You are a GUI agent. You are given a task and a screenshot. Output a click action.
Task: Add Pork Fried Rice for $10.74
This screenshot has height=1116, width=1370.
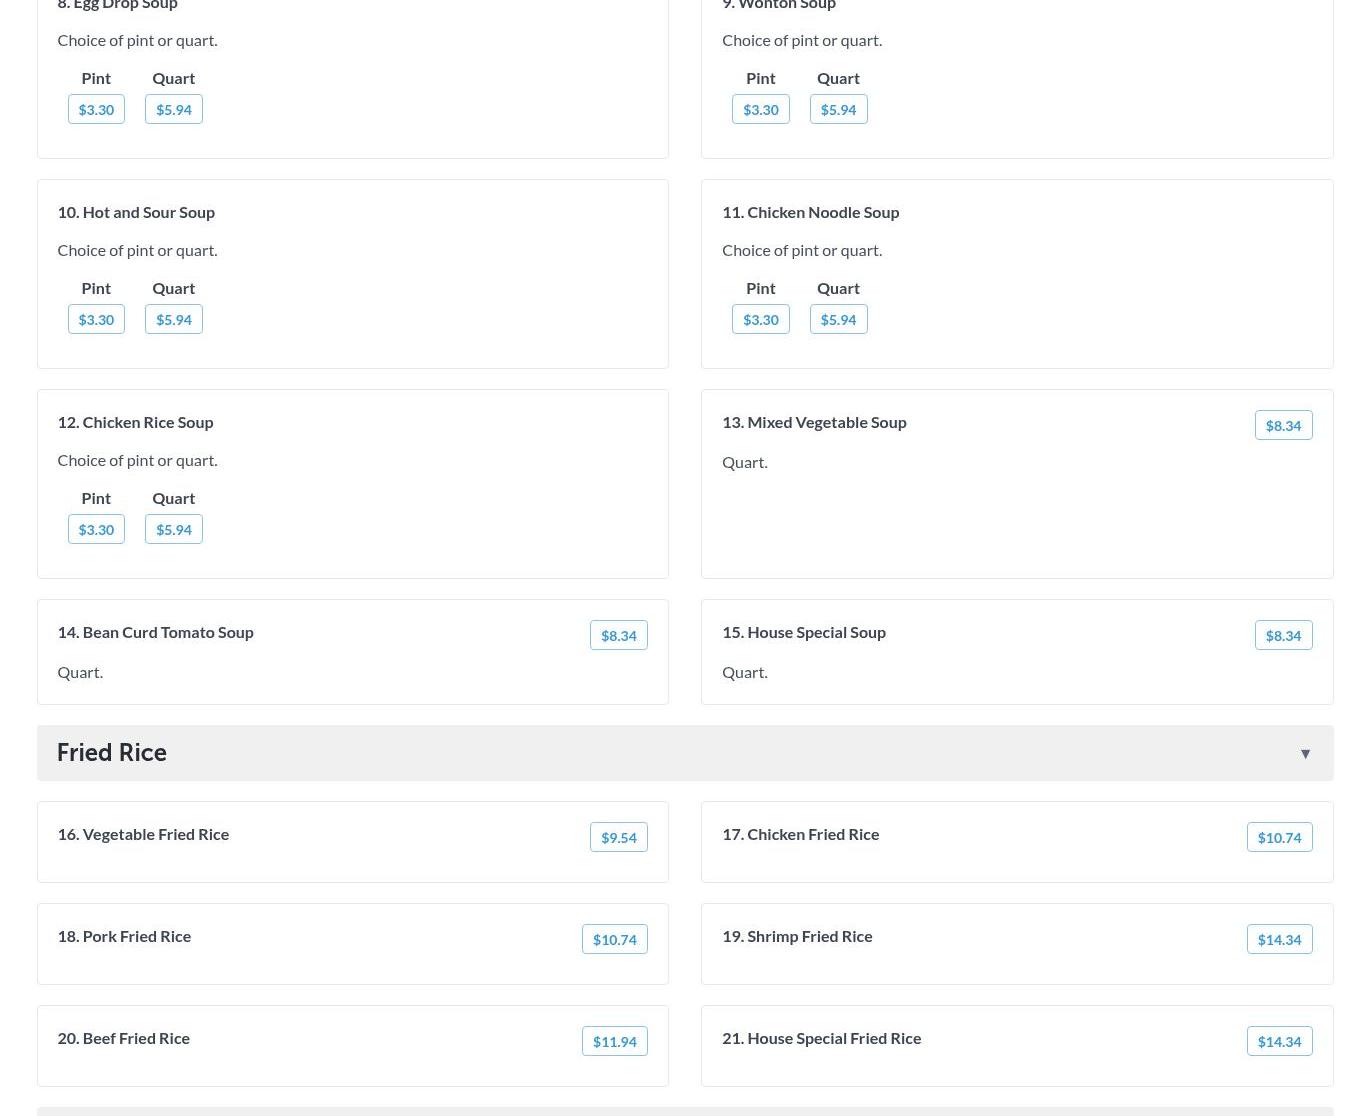[x=614, y=939]
